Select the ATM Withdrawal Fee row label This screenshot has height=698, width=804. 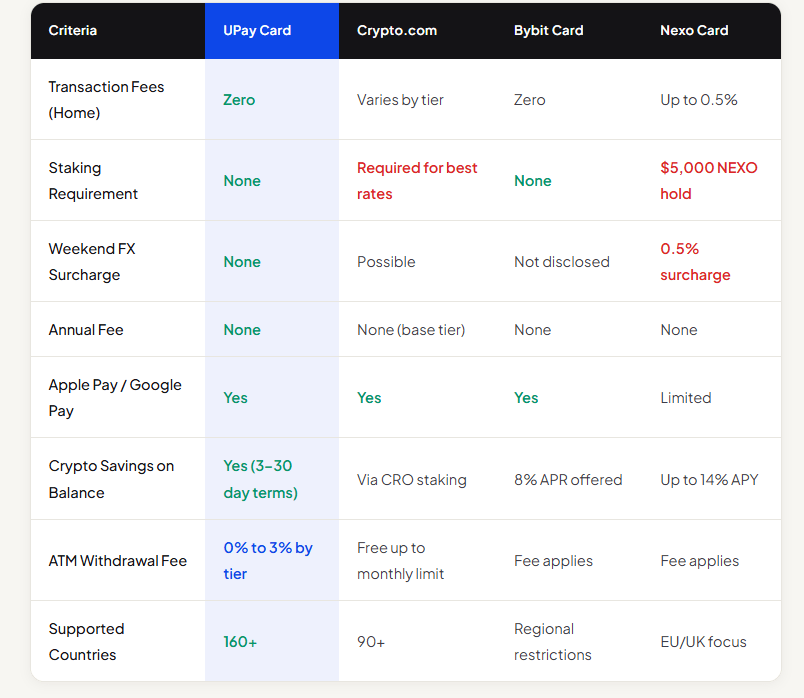coord(118,560)
